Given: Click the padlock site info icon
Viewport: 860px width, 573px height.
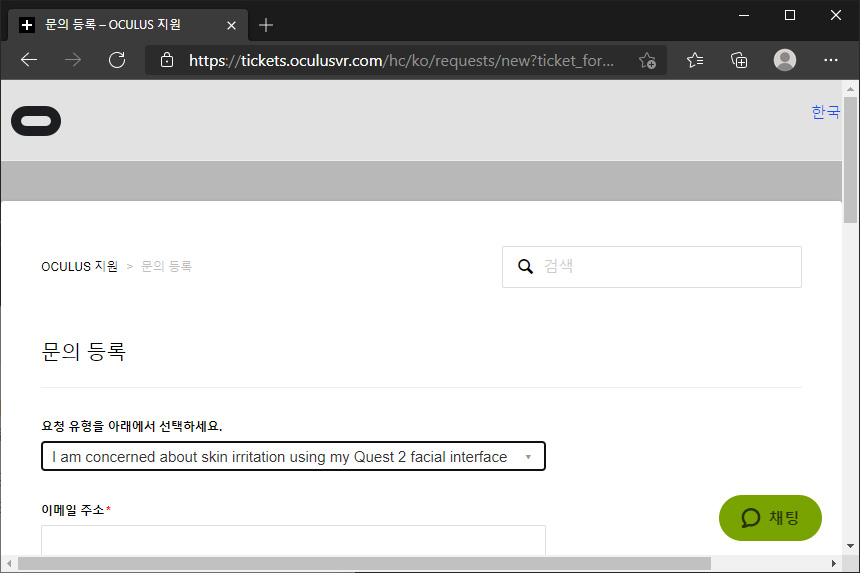Looking at the screenshot, I should 167,60.
